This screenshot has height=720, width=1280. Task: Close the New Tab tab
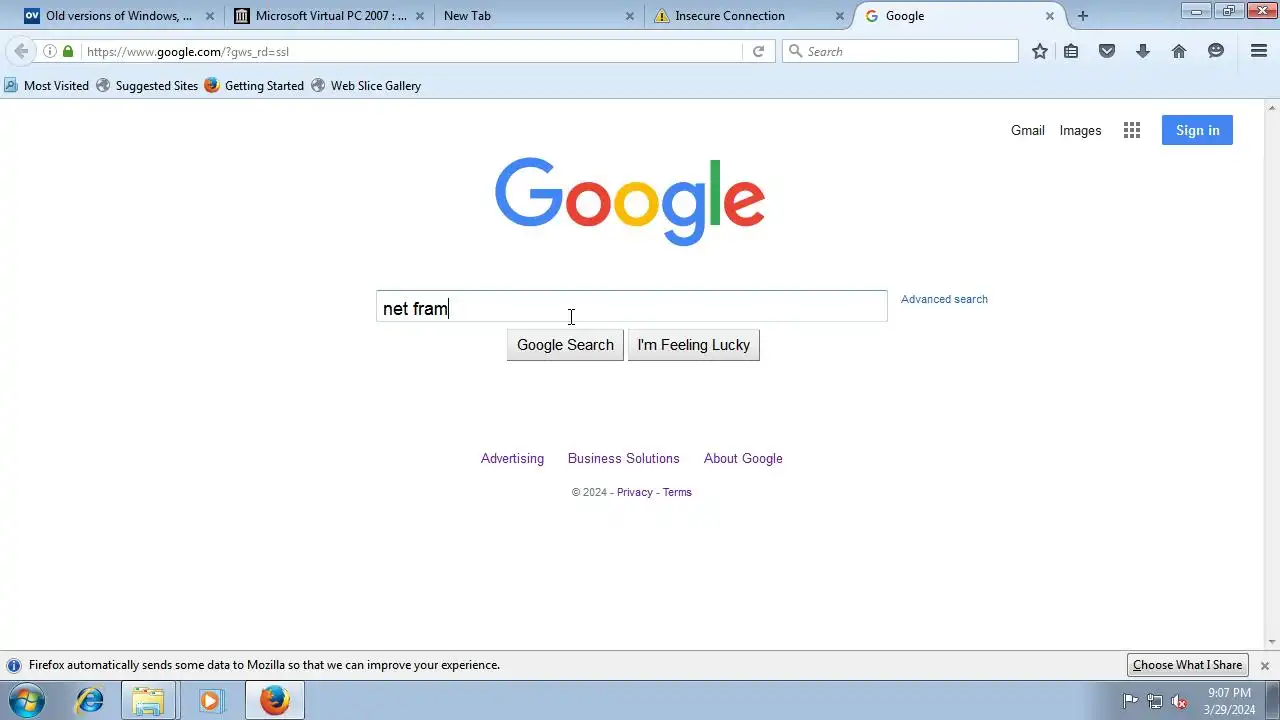pos(630,16)
